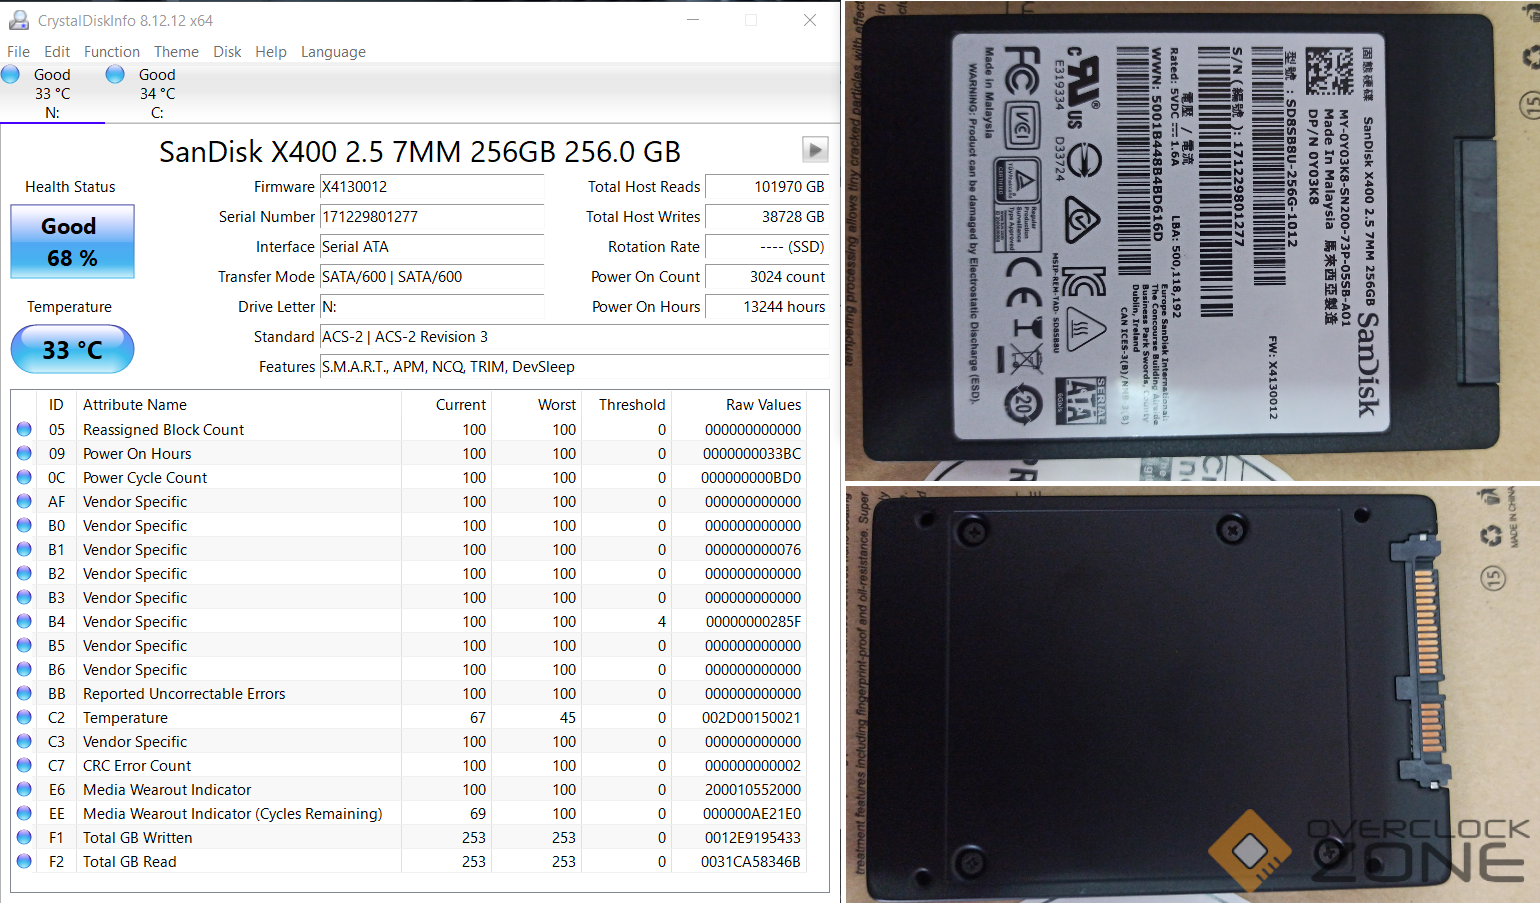Click status icon for Temperature attribute C2

click(x=24, y=717)
